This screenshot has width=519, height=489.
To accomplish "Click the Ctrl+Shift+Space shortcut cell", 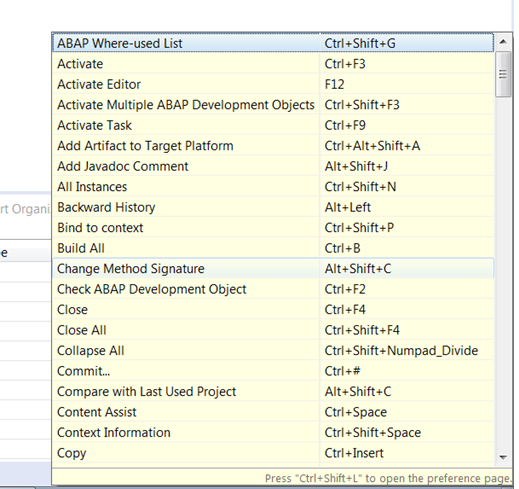I will (x=407, y=433).
